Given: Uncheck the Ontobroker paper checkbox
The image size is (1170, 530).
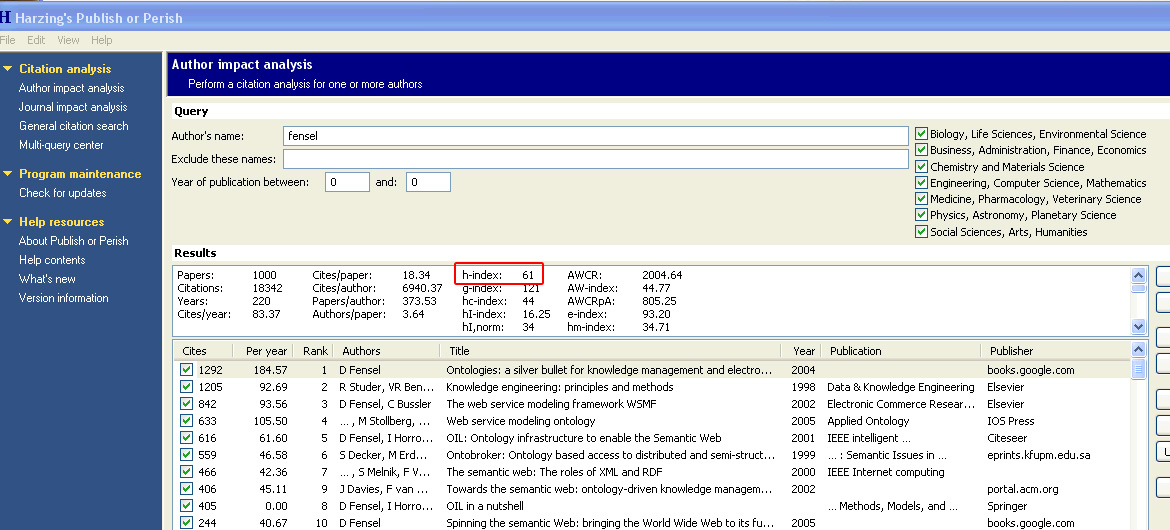Looking at the screenshot, I should pyautogui.click(x=187, y=455).
